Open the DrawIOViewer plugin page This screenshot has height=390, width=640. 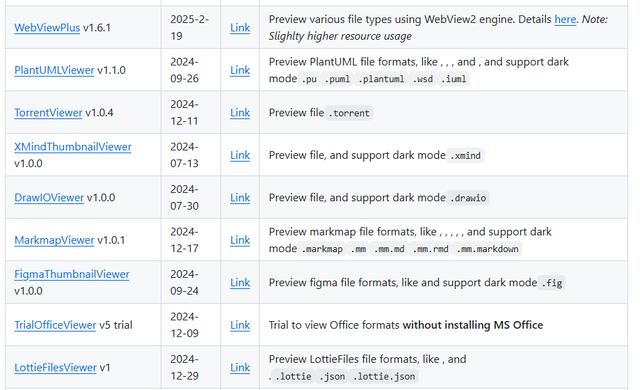pos(49,197)
